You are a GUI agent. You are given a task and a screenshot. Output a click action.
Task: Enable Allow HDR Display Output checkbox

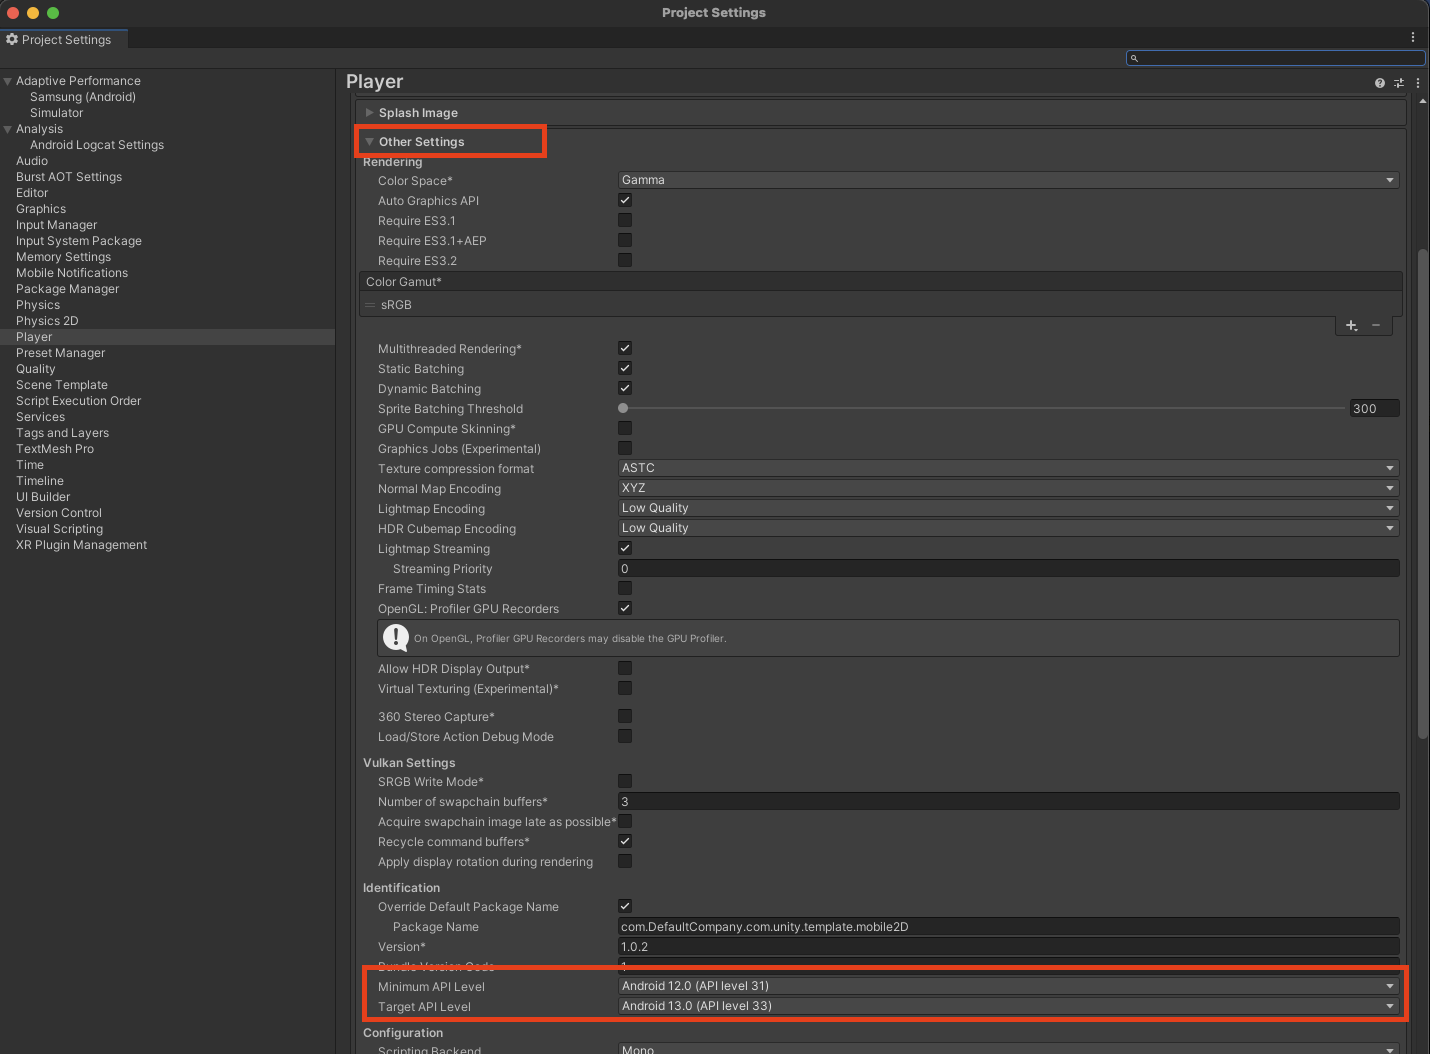[x=625, y=668]
